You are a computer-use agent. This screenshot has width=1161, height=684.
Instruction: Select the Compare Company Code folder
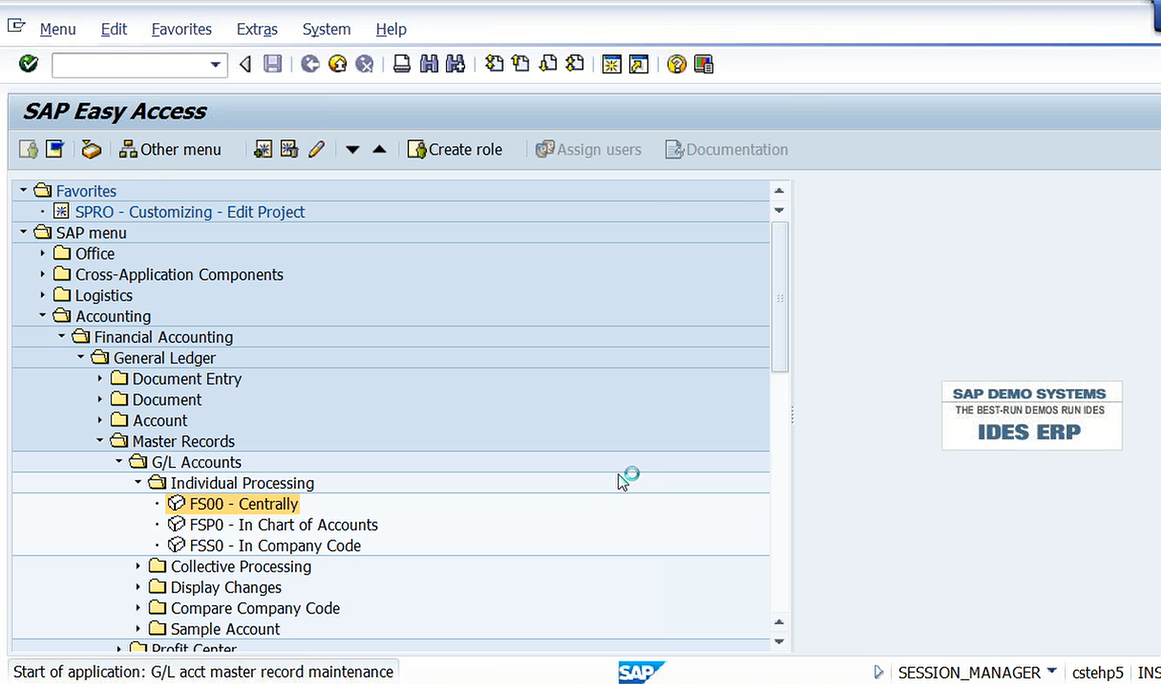pos(255,608)
